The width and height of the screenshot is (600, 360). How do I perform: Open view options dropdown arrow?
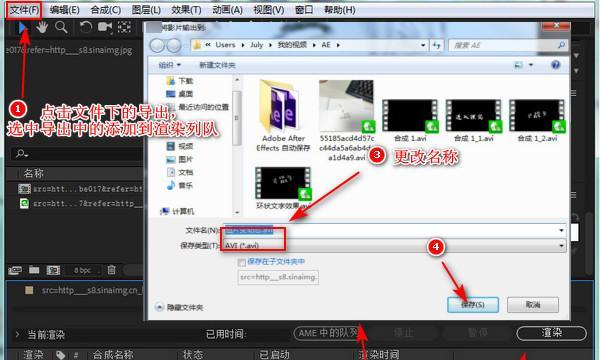[x=531, y=65]
